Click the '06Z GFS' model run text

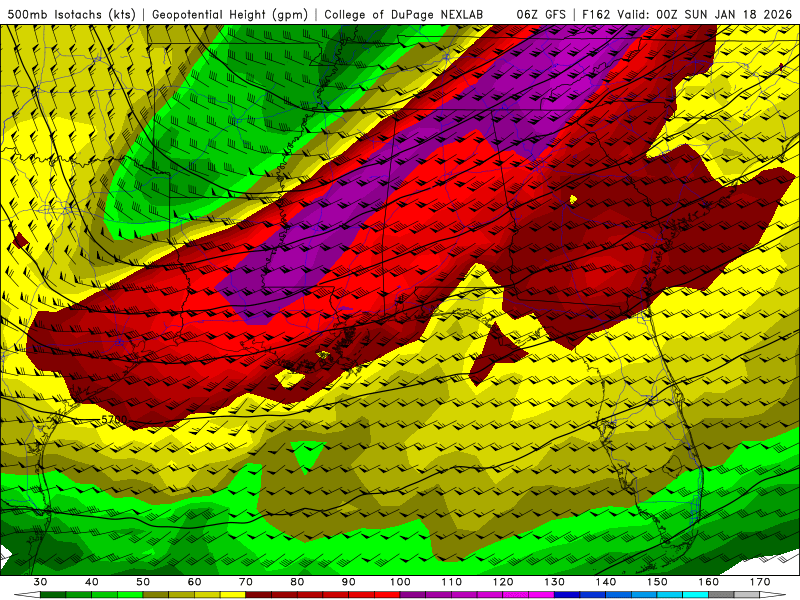click(x=541, y=15)
